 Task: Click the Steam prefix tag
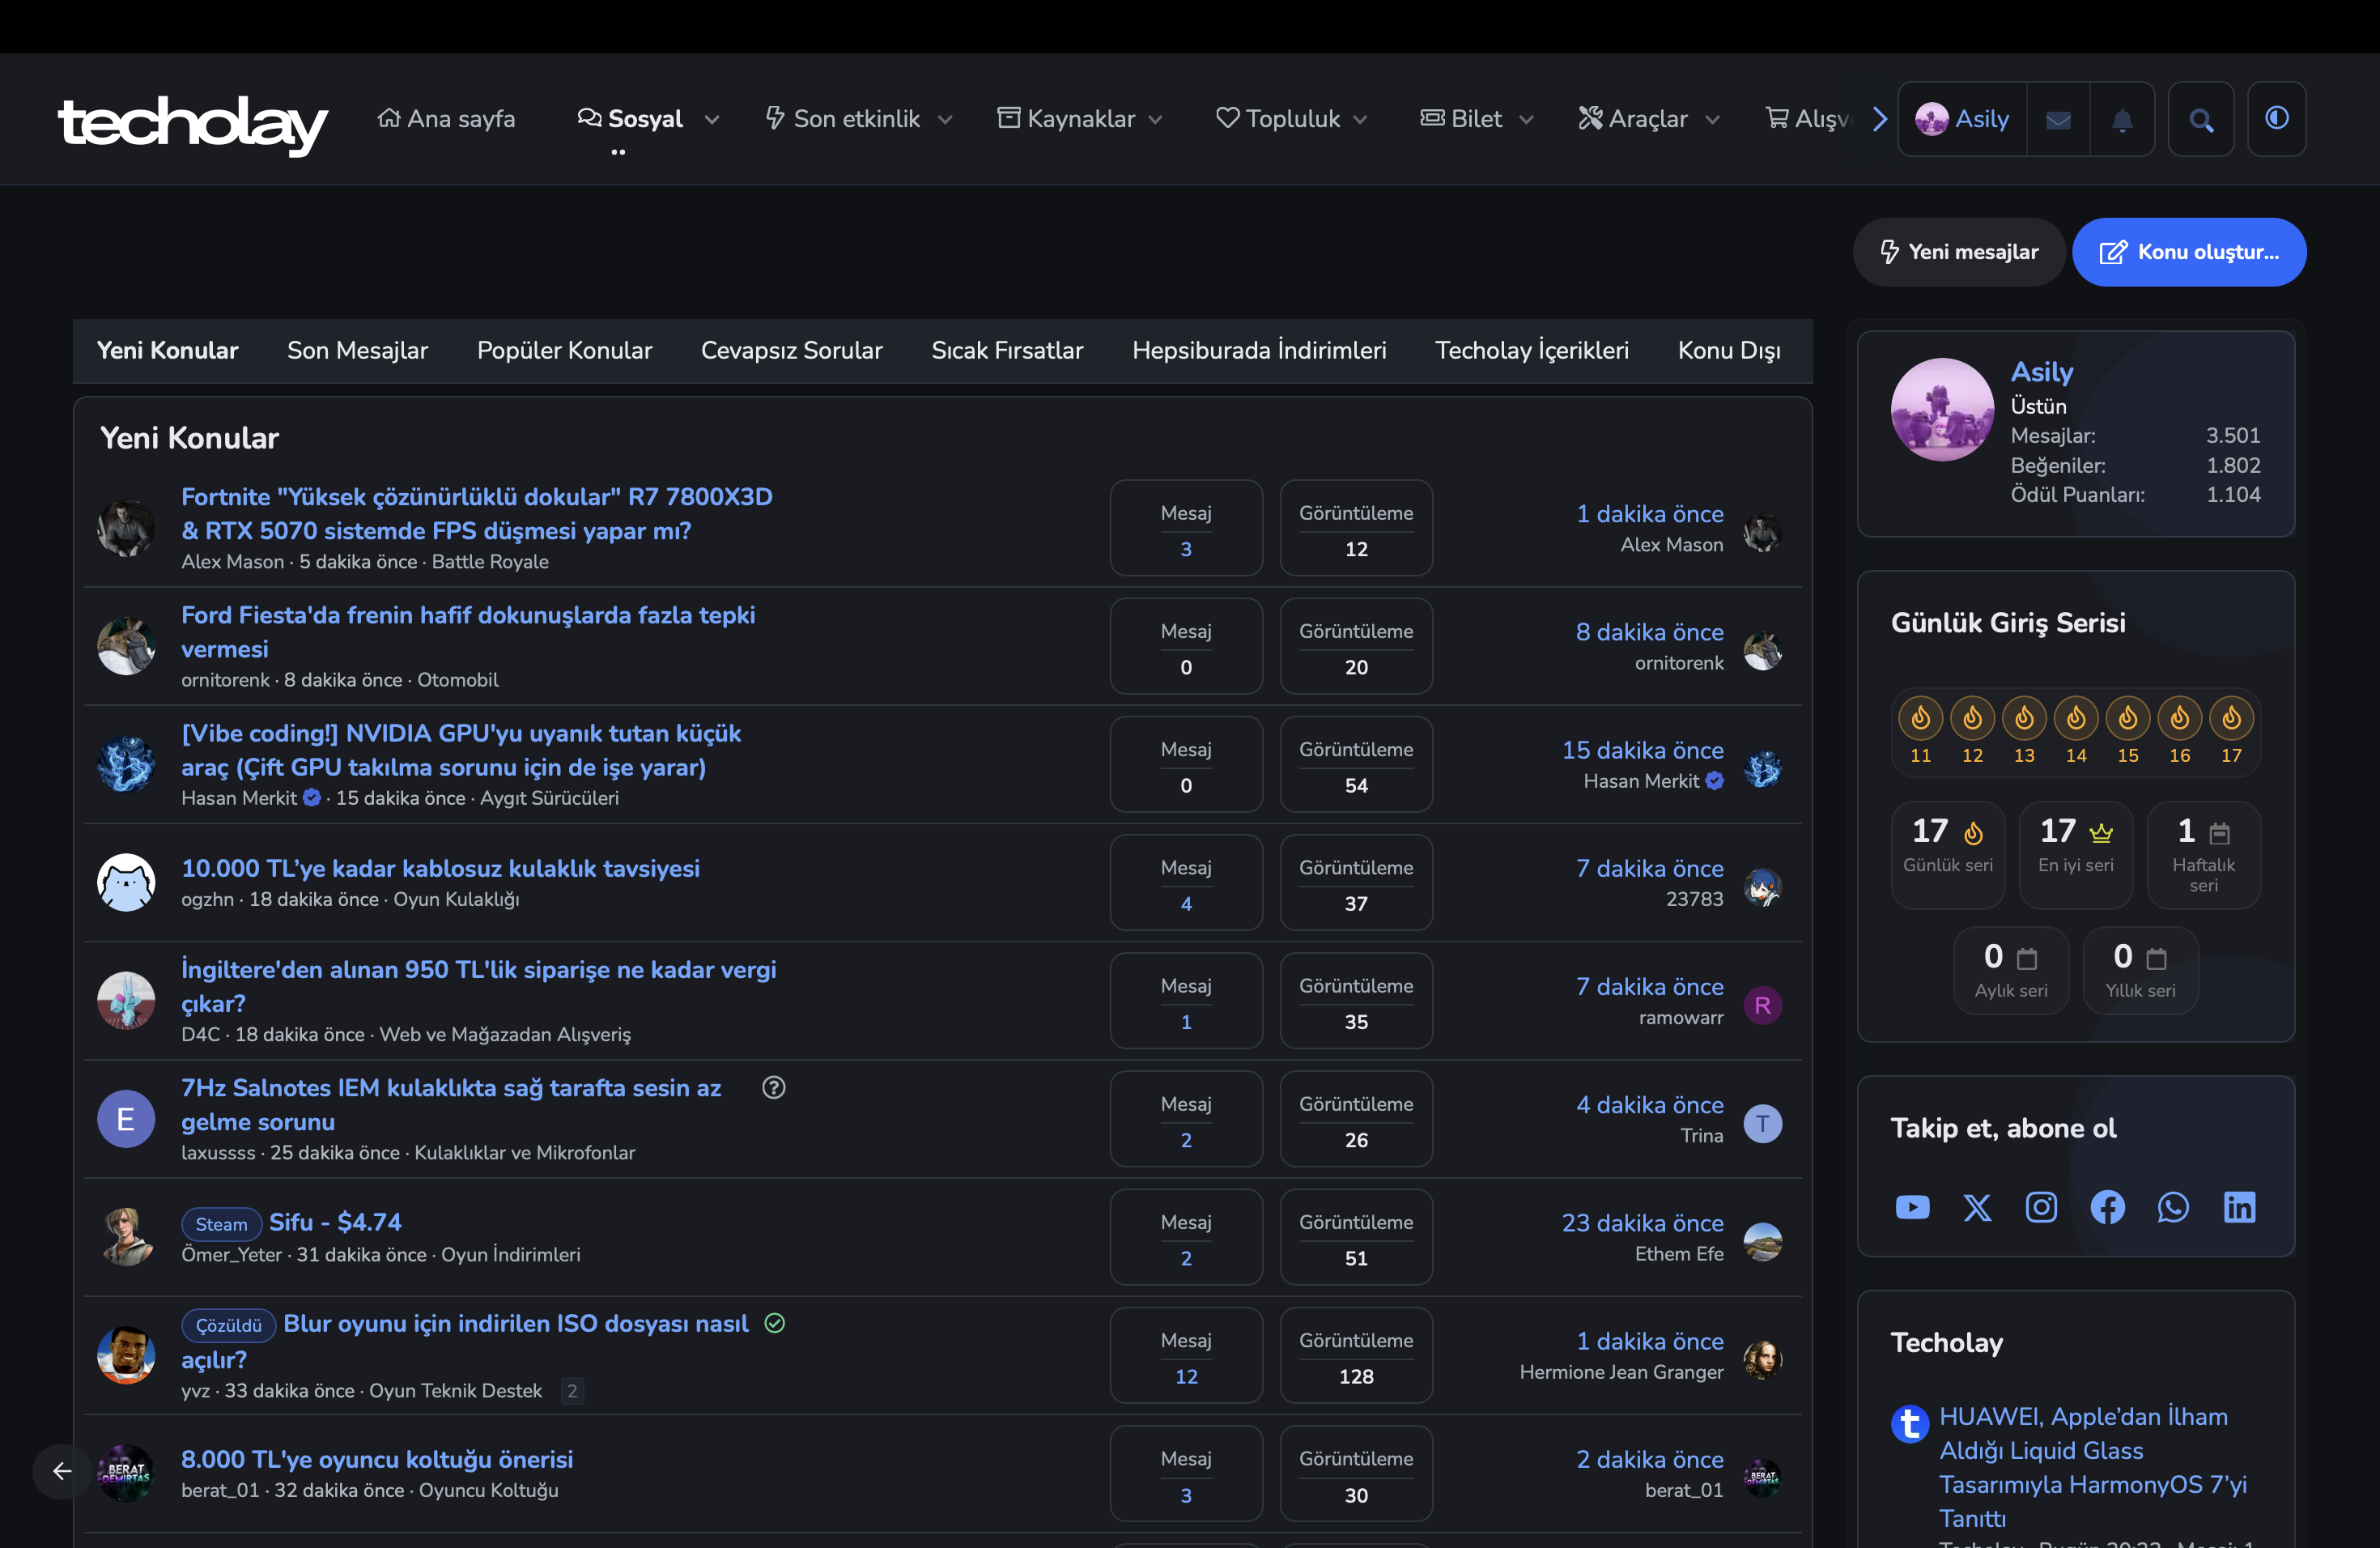(221, 1224)
